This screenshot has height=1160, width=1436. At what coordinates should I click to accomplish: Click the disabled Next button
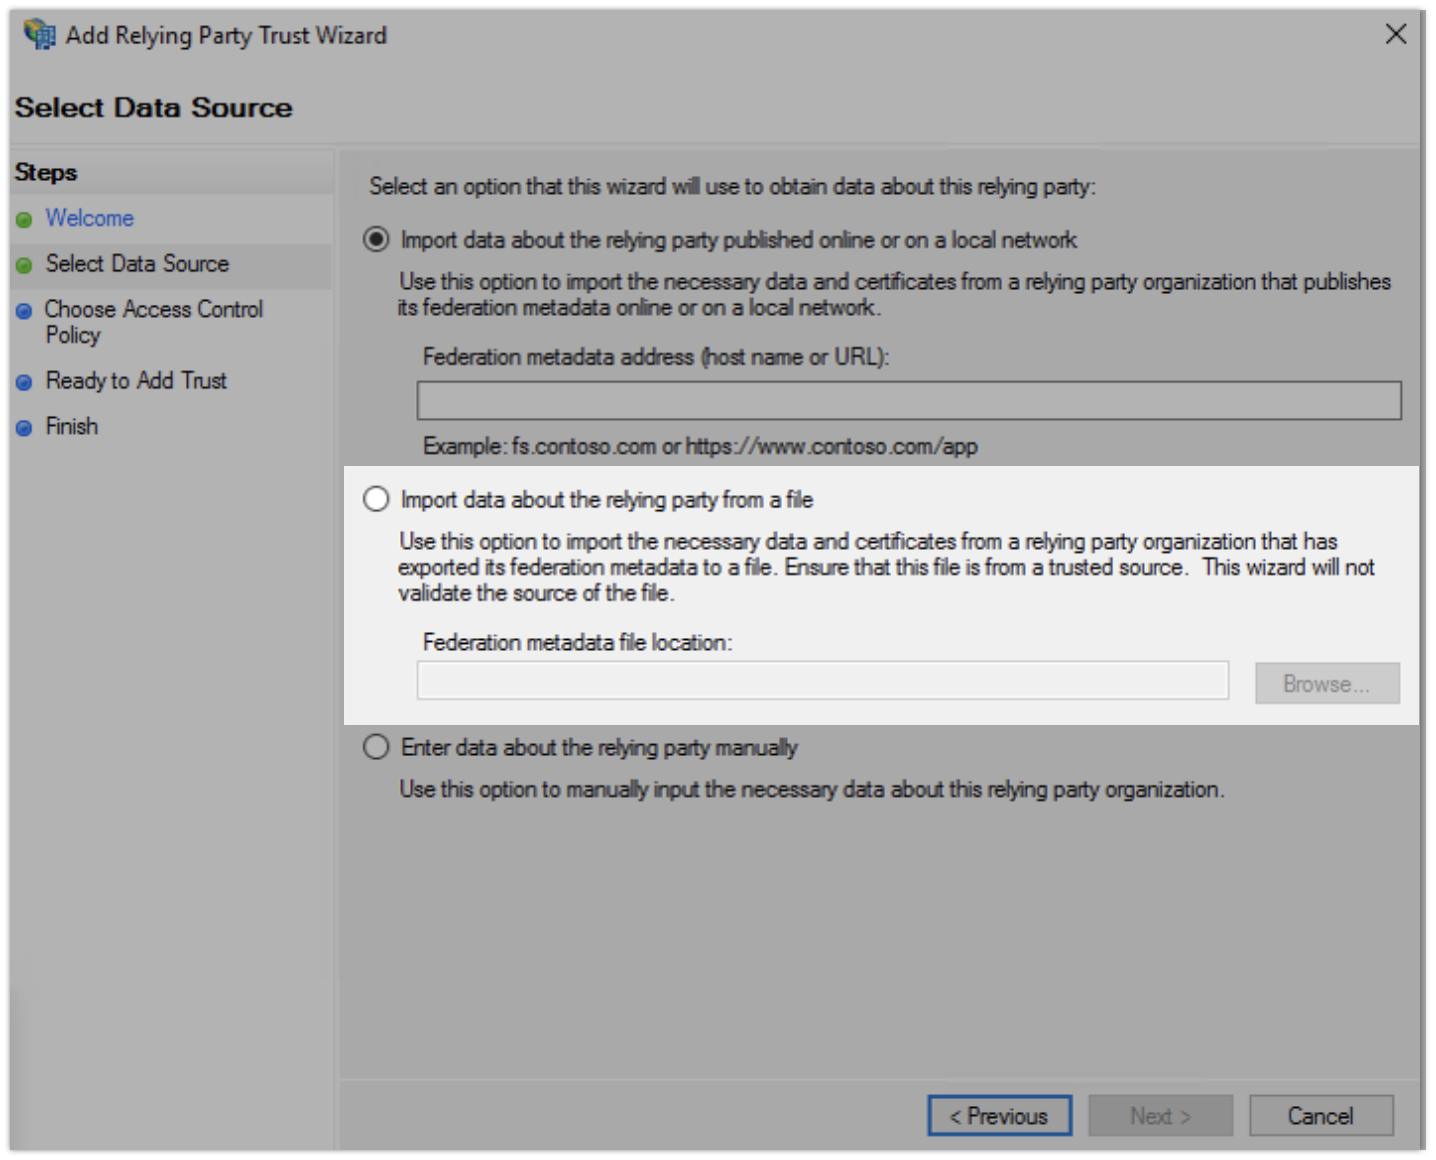point(1160,1116)
